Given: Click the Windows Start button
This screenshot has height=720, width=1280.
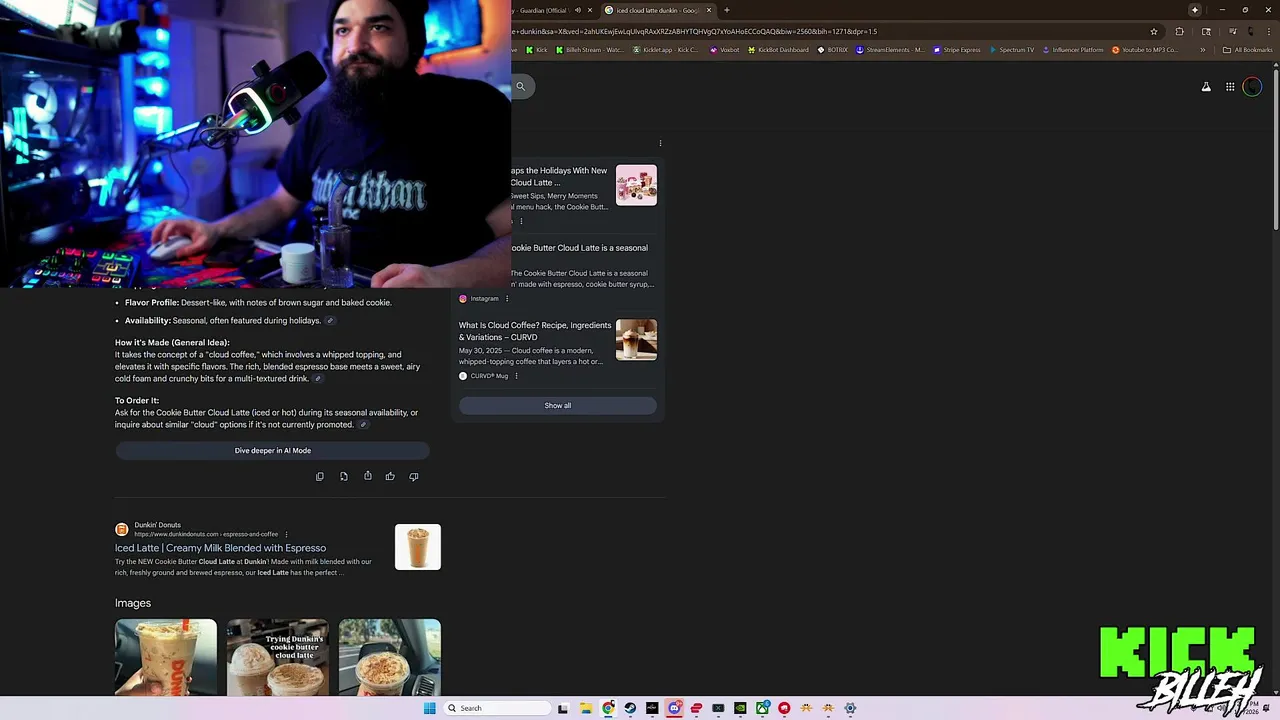Looking at the screenshot, I should [430, 708].
